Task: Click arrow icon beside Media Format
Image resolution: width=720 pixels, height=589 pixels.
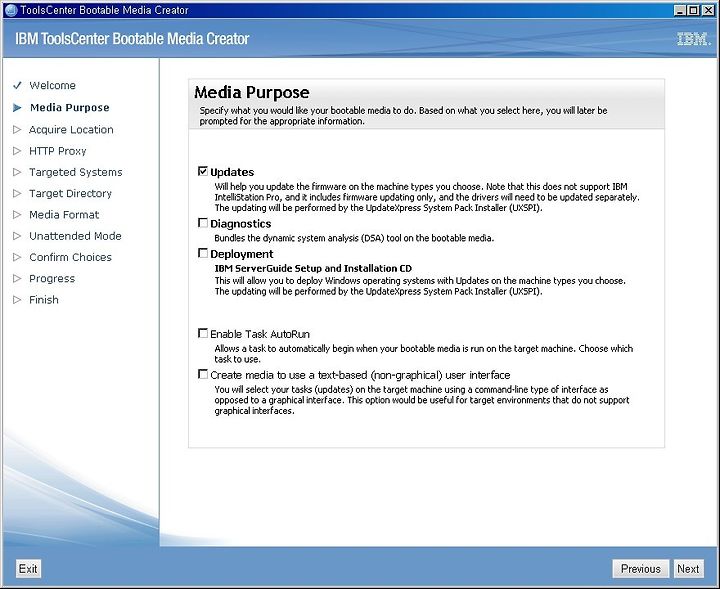Action: [17, 214]
